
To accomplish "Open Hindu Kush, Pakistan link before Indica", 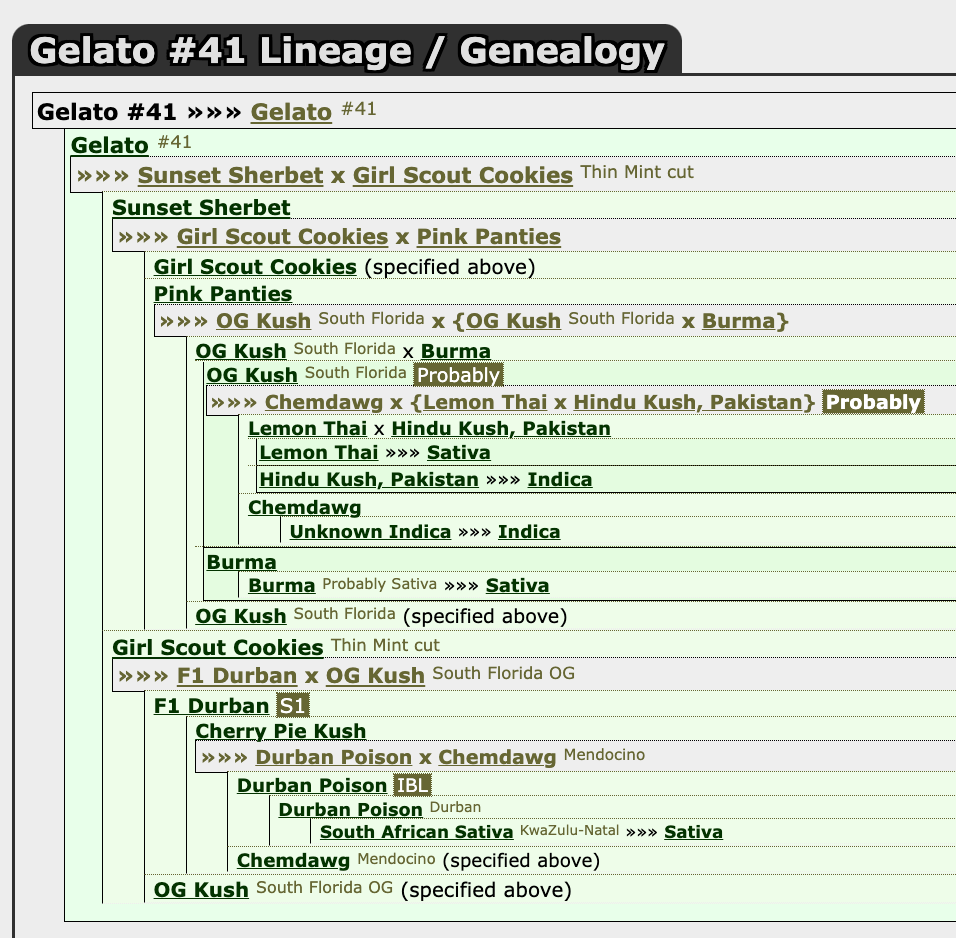I will click(369, 479).
